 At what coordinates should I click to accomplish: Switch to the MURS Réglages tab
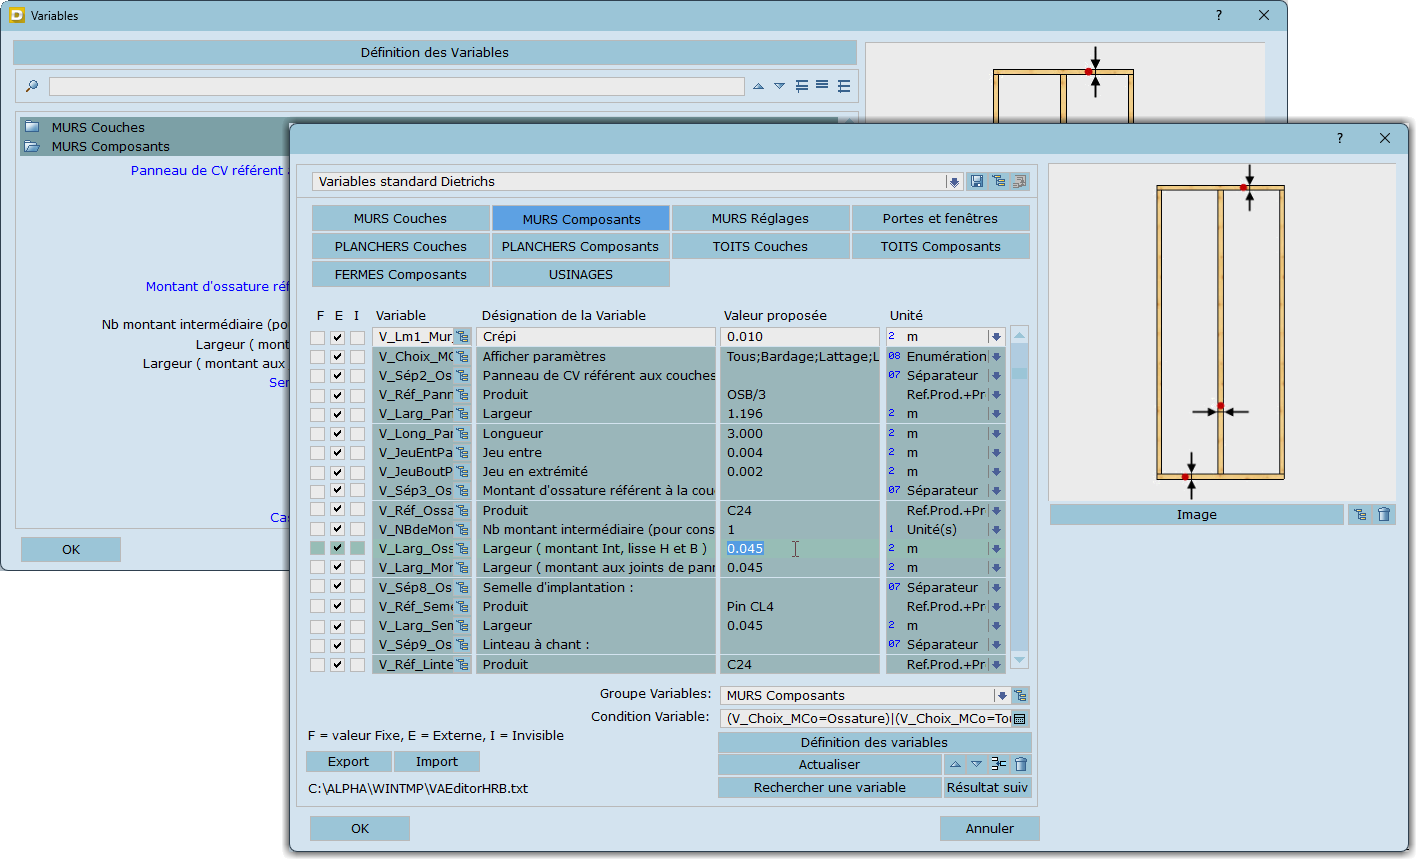[x=760, y=218]
